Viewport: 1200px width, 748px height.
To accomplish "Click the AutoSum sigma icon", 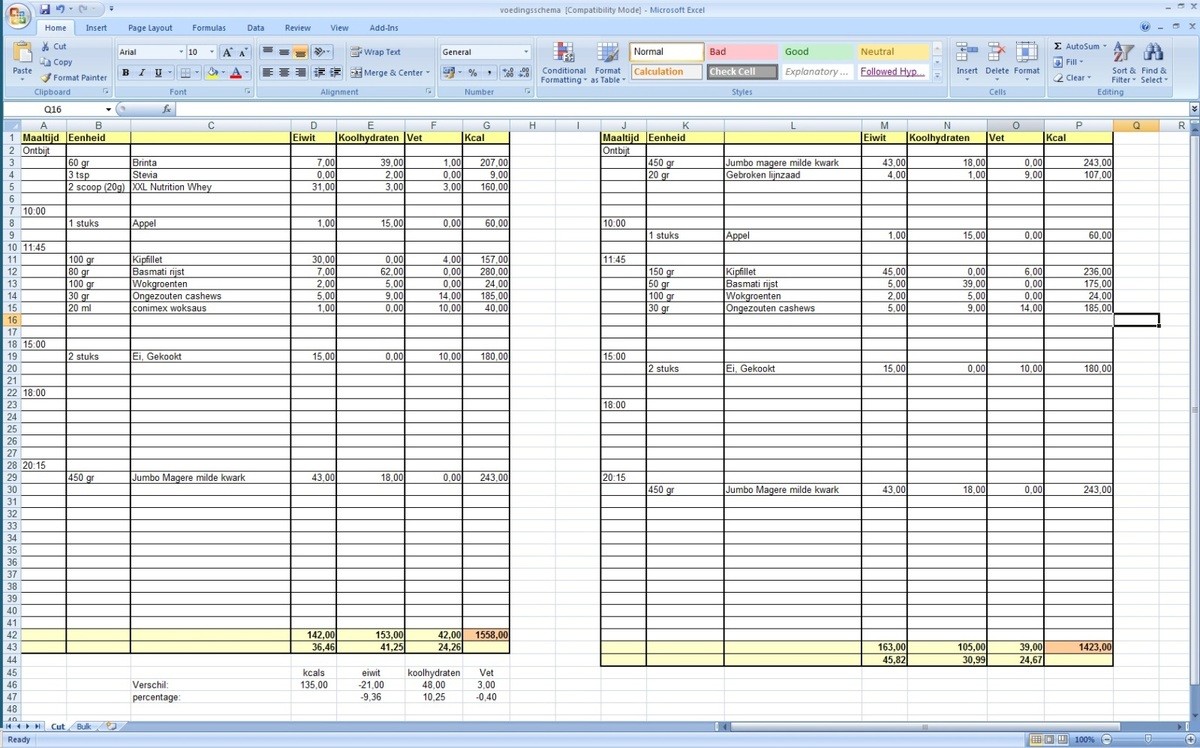I will click(1059, 46).
